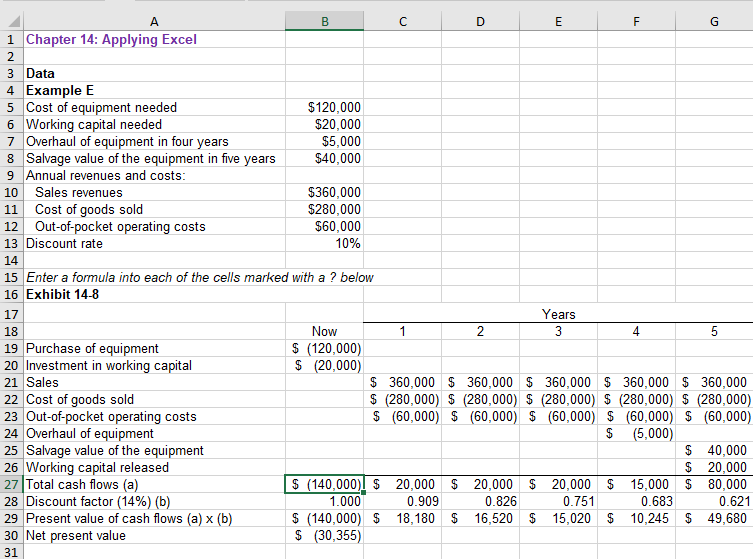Select column F header
The image size is (753, 559).
(636, 22)
